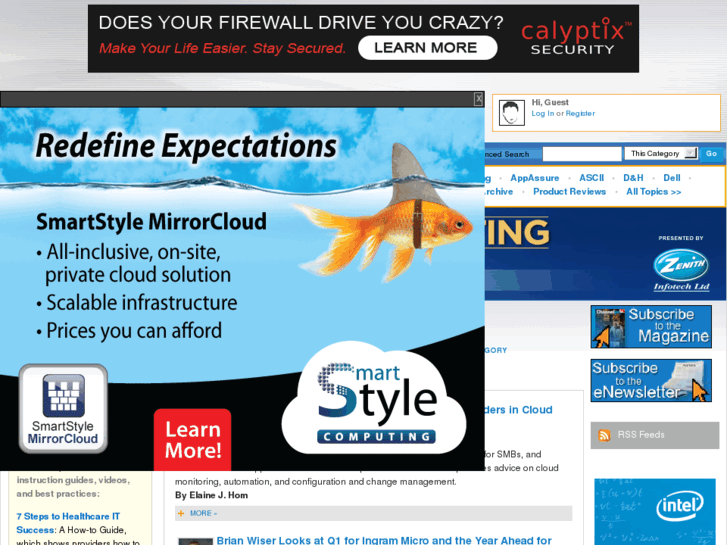This screenshot has width=727, height=545.
Task: Focus the search input field
Action: [x=582, y=154]
